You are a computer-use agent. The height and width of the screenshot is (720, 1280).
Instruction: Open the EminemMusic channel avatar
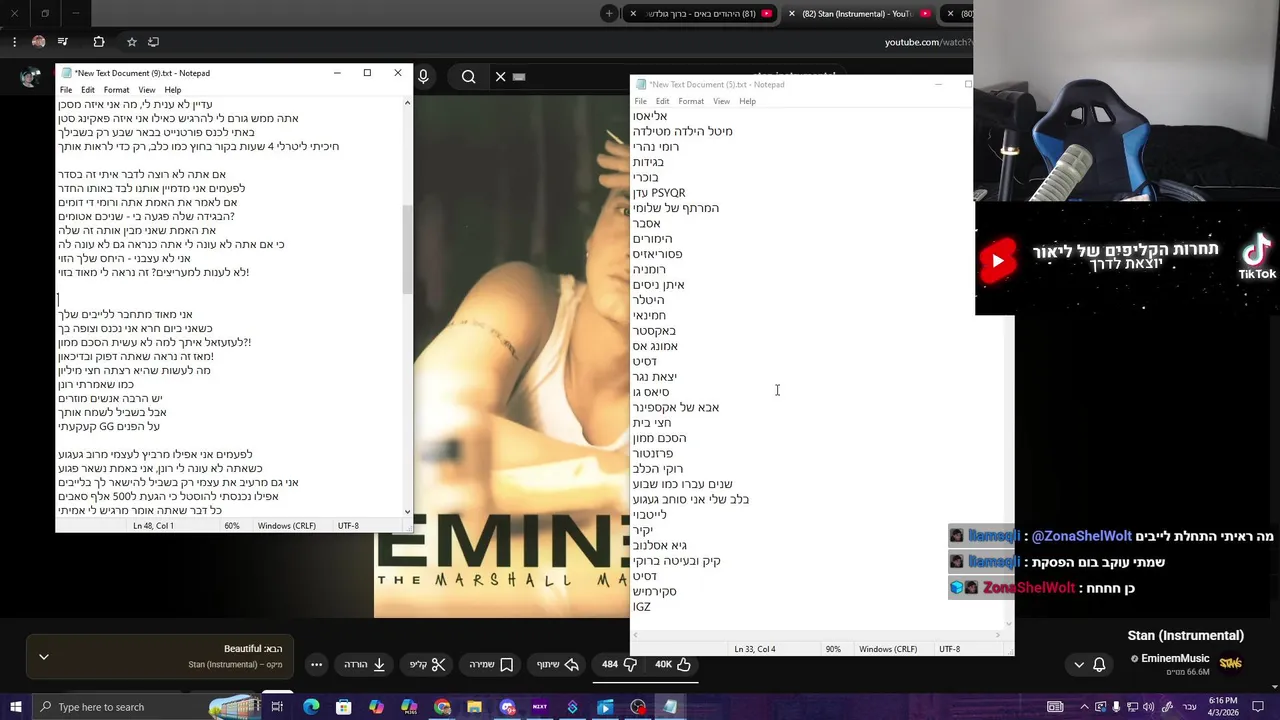pos(1230,663)
